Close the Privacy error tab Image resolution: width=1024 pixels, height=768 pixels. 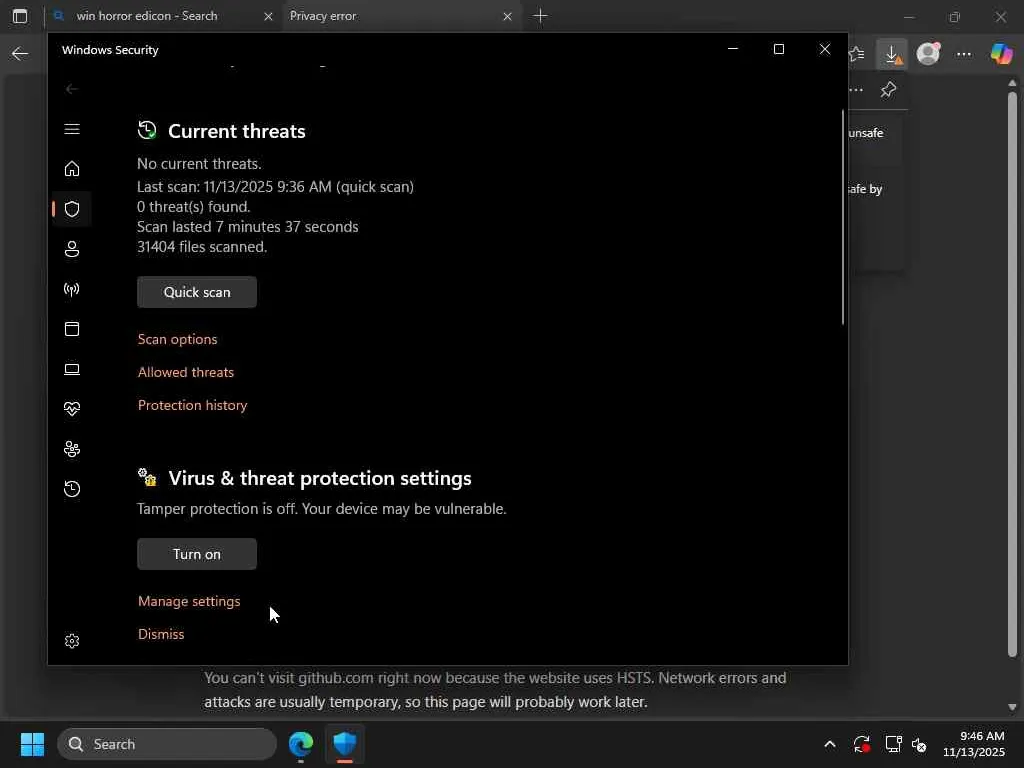point(507,16)
